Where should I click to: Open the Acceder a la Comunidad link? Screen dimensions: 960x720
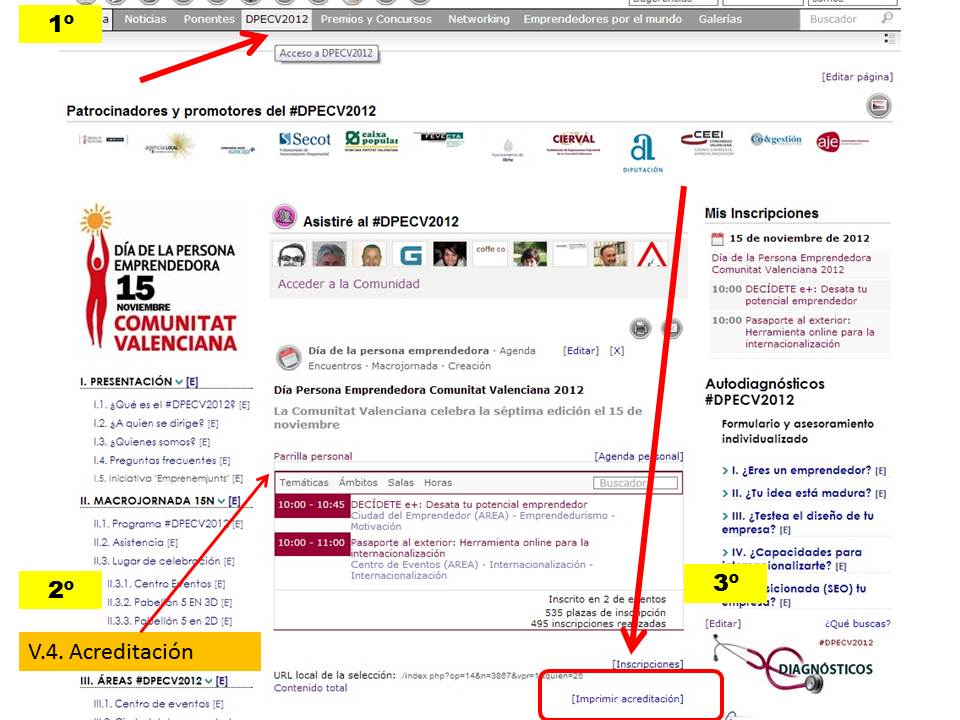[x=348, y=284]
